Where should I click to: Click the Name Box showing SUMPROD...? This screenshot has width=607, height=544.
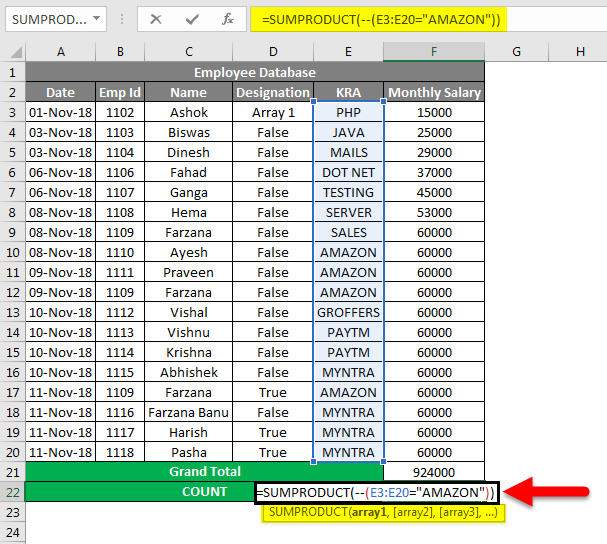coord(56,19)
